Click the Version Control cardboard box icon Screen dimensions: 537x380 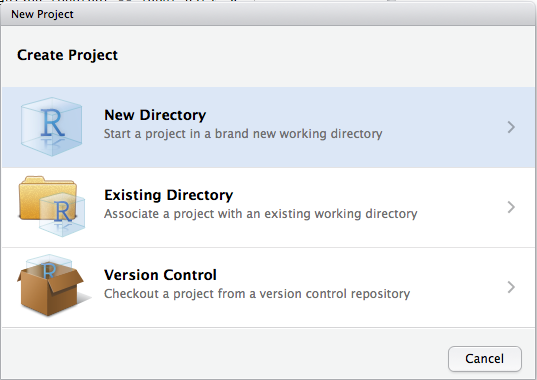pos(51,286)
